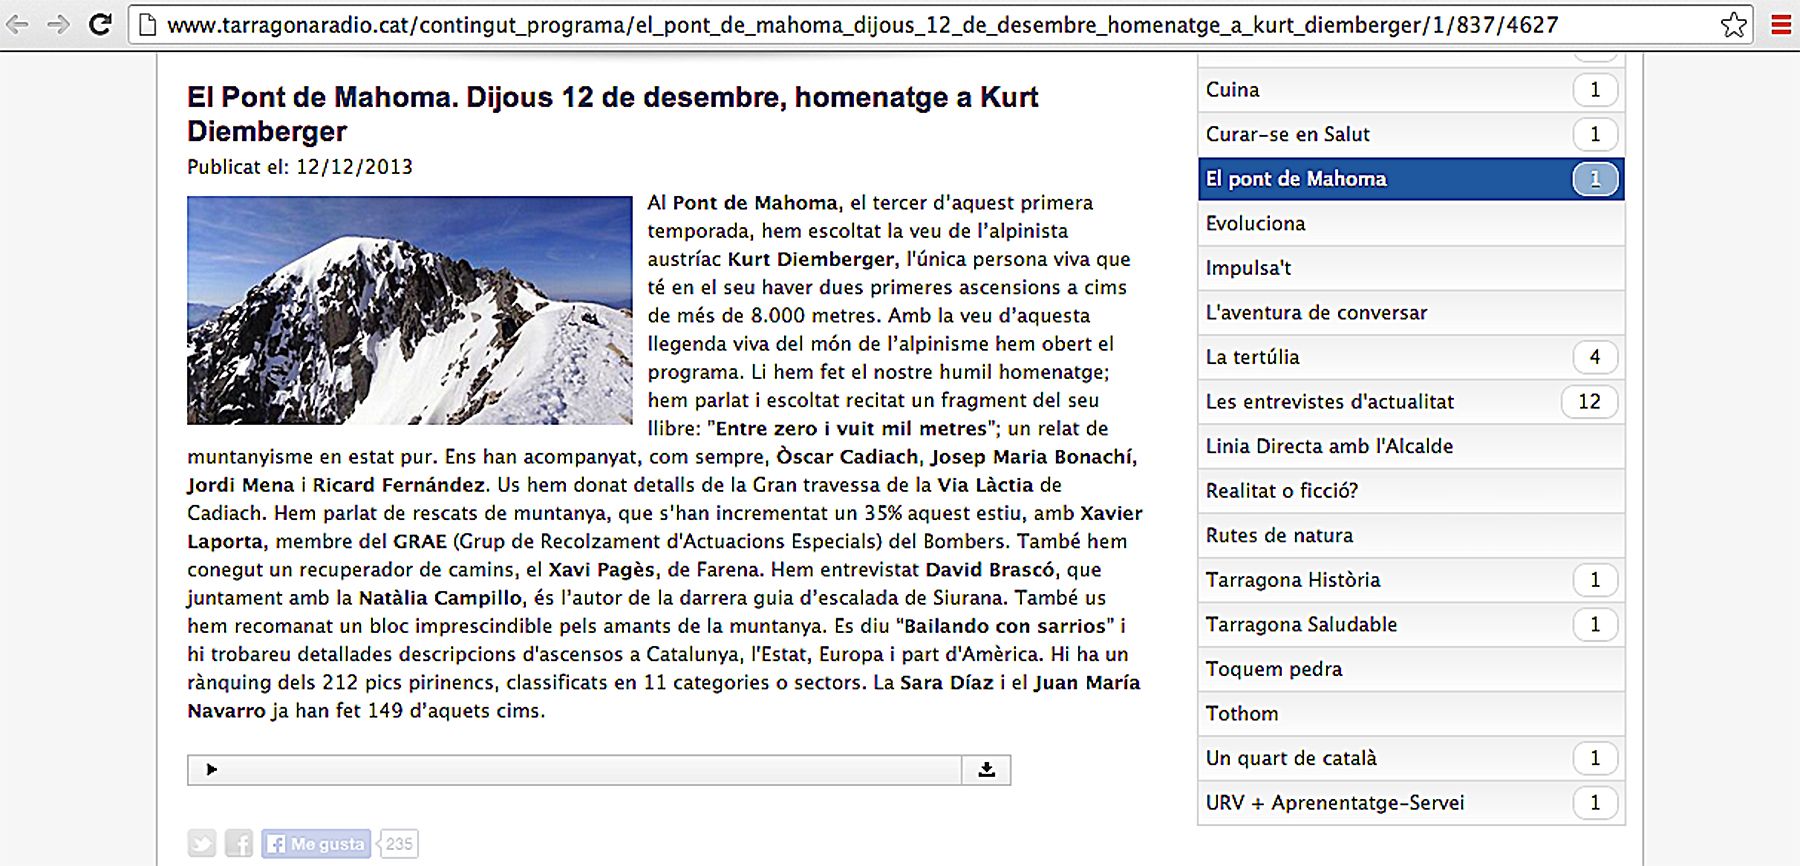
Task: Click the bold text Via Làctia
Action: [985, 485]
